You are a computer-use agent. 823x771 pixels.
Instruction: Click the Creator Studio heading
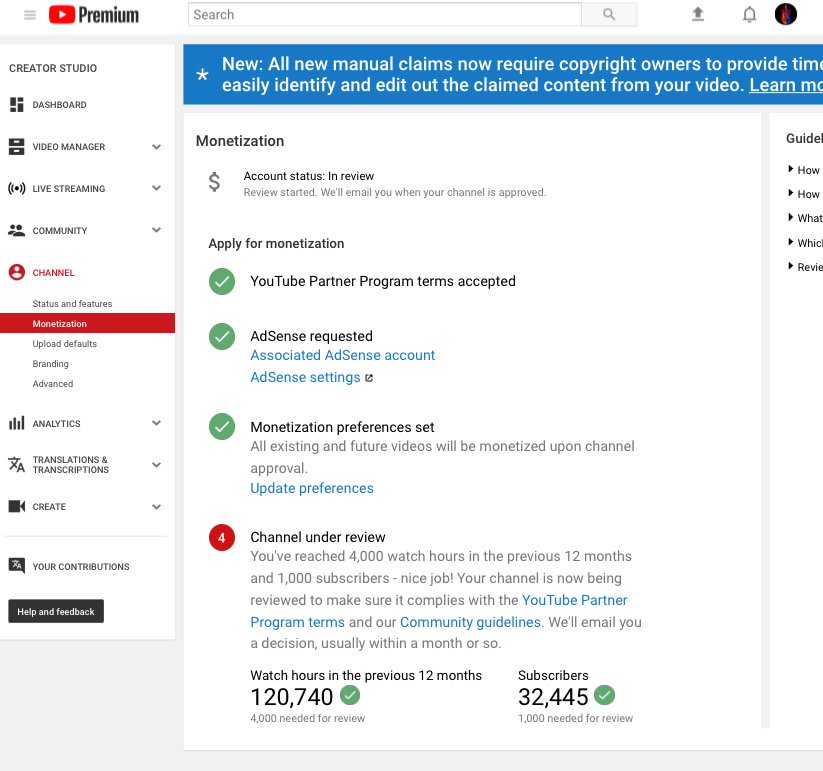(x=53, y=68)
